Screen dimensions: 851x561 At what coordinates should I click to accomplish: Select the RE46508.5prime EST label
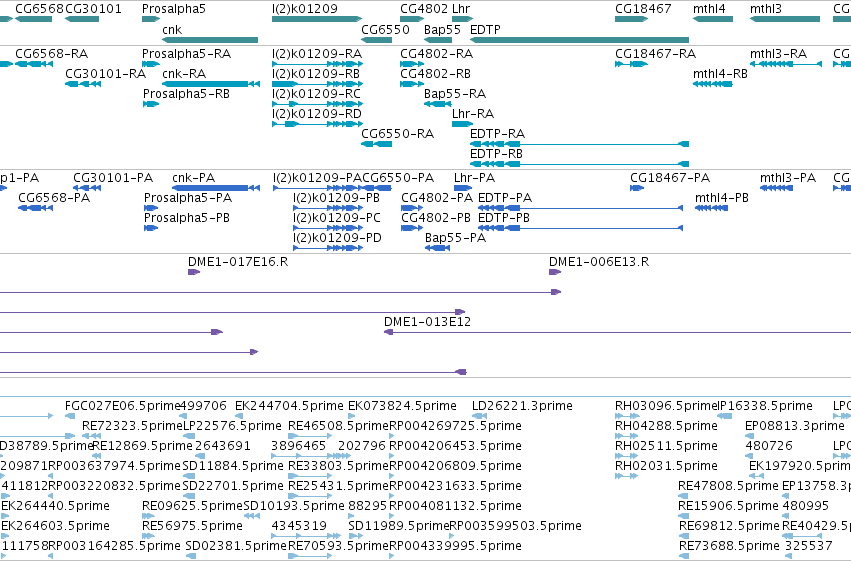click(x=339, y=426)
